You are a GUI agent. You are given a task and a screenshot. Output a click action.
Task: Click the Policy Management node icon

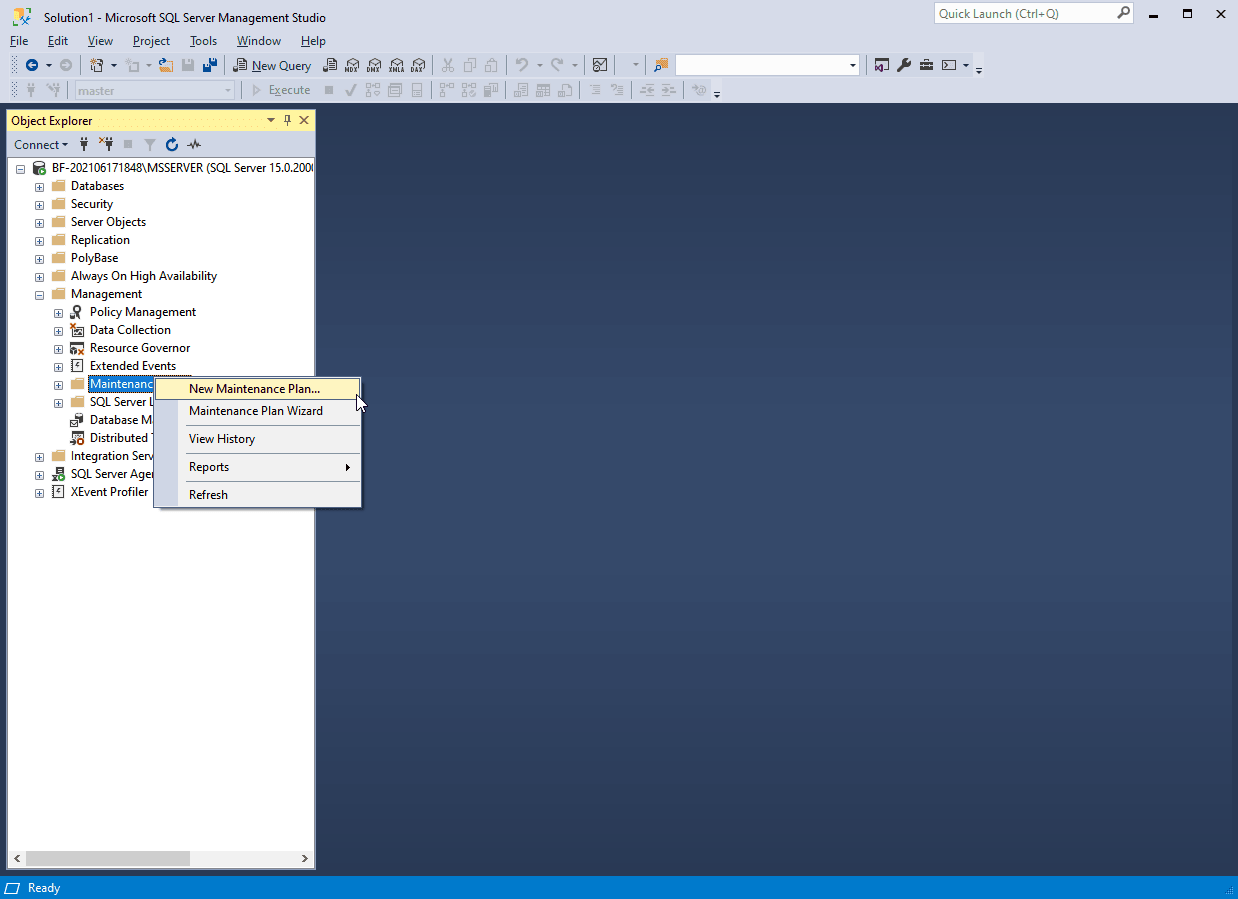point(77,312)
